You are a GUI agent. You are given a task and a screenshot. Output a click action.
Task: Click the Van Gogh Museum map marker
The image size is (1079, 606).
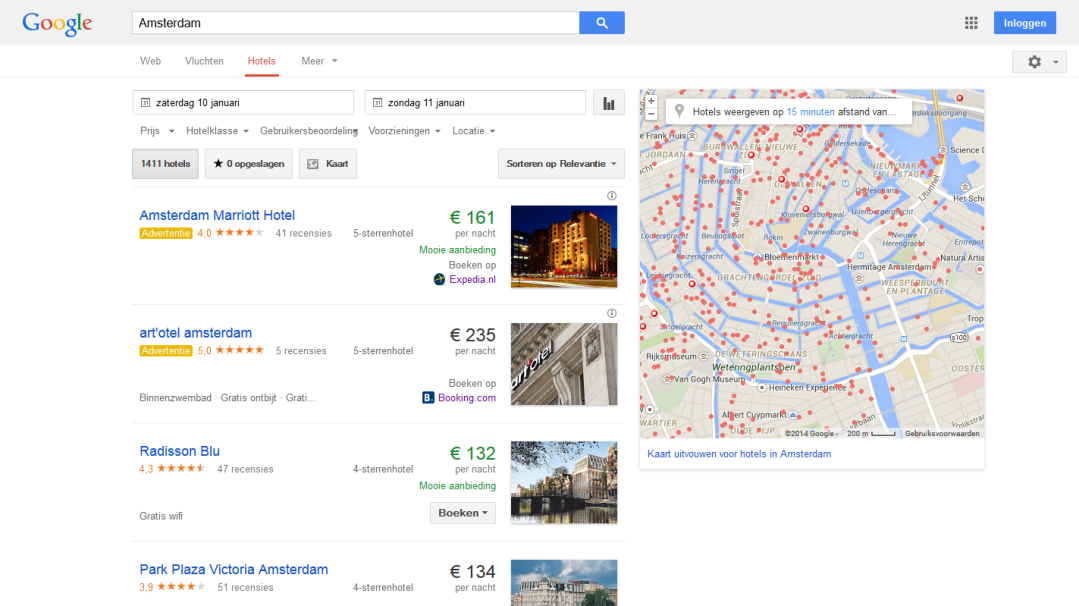tap(667, 379)
